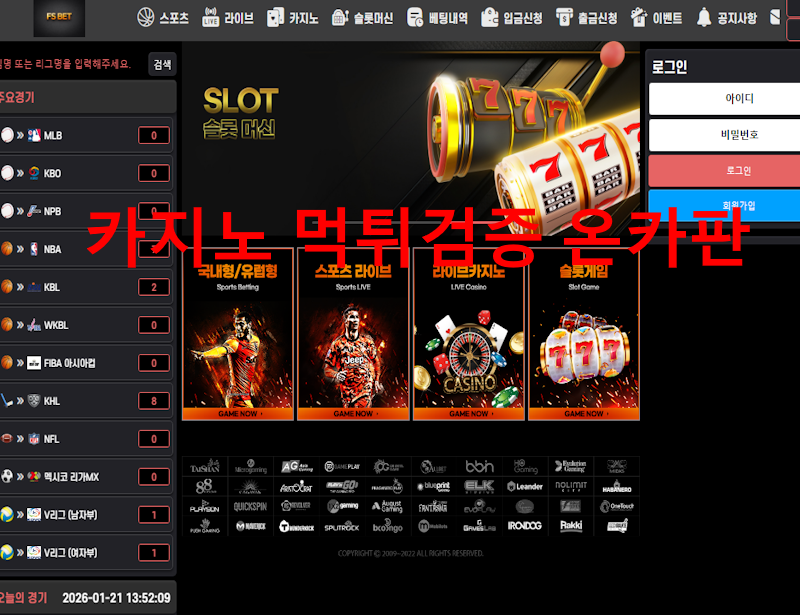
Task: Click the Leander provider logo
Action: tap(525, 486)
